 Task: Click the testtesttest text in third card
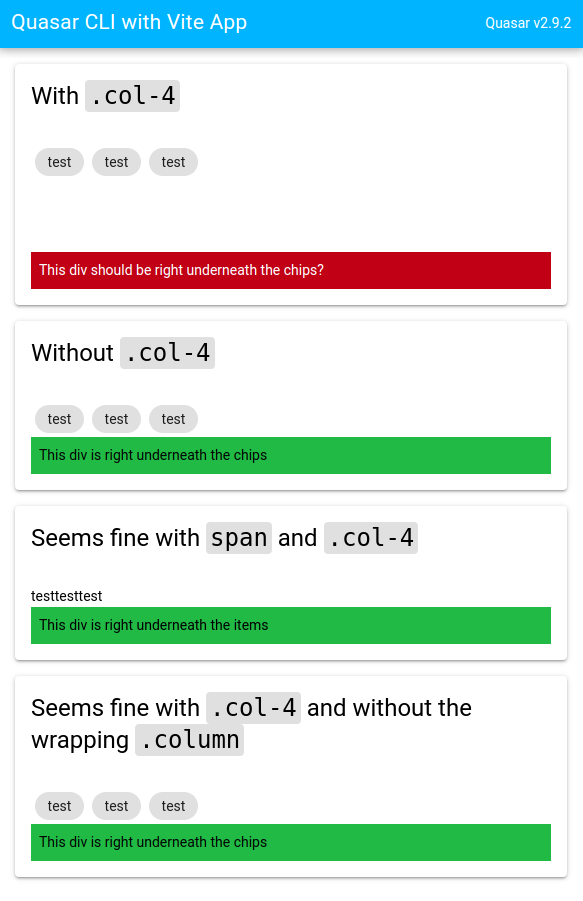(x=66, y=596)
